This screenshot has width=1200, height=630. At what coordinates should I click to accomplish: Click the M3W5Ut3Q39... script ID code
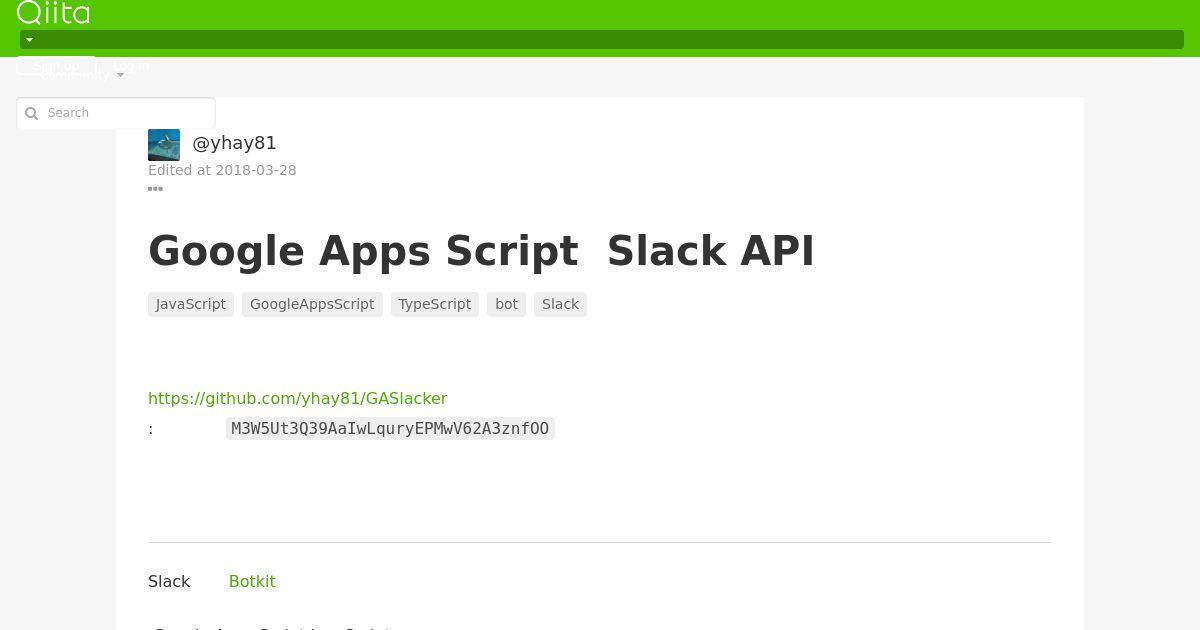pyautogui.click(x=390, y=428)
